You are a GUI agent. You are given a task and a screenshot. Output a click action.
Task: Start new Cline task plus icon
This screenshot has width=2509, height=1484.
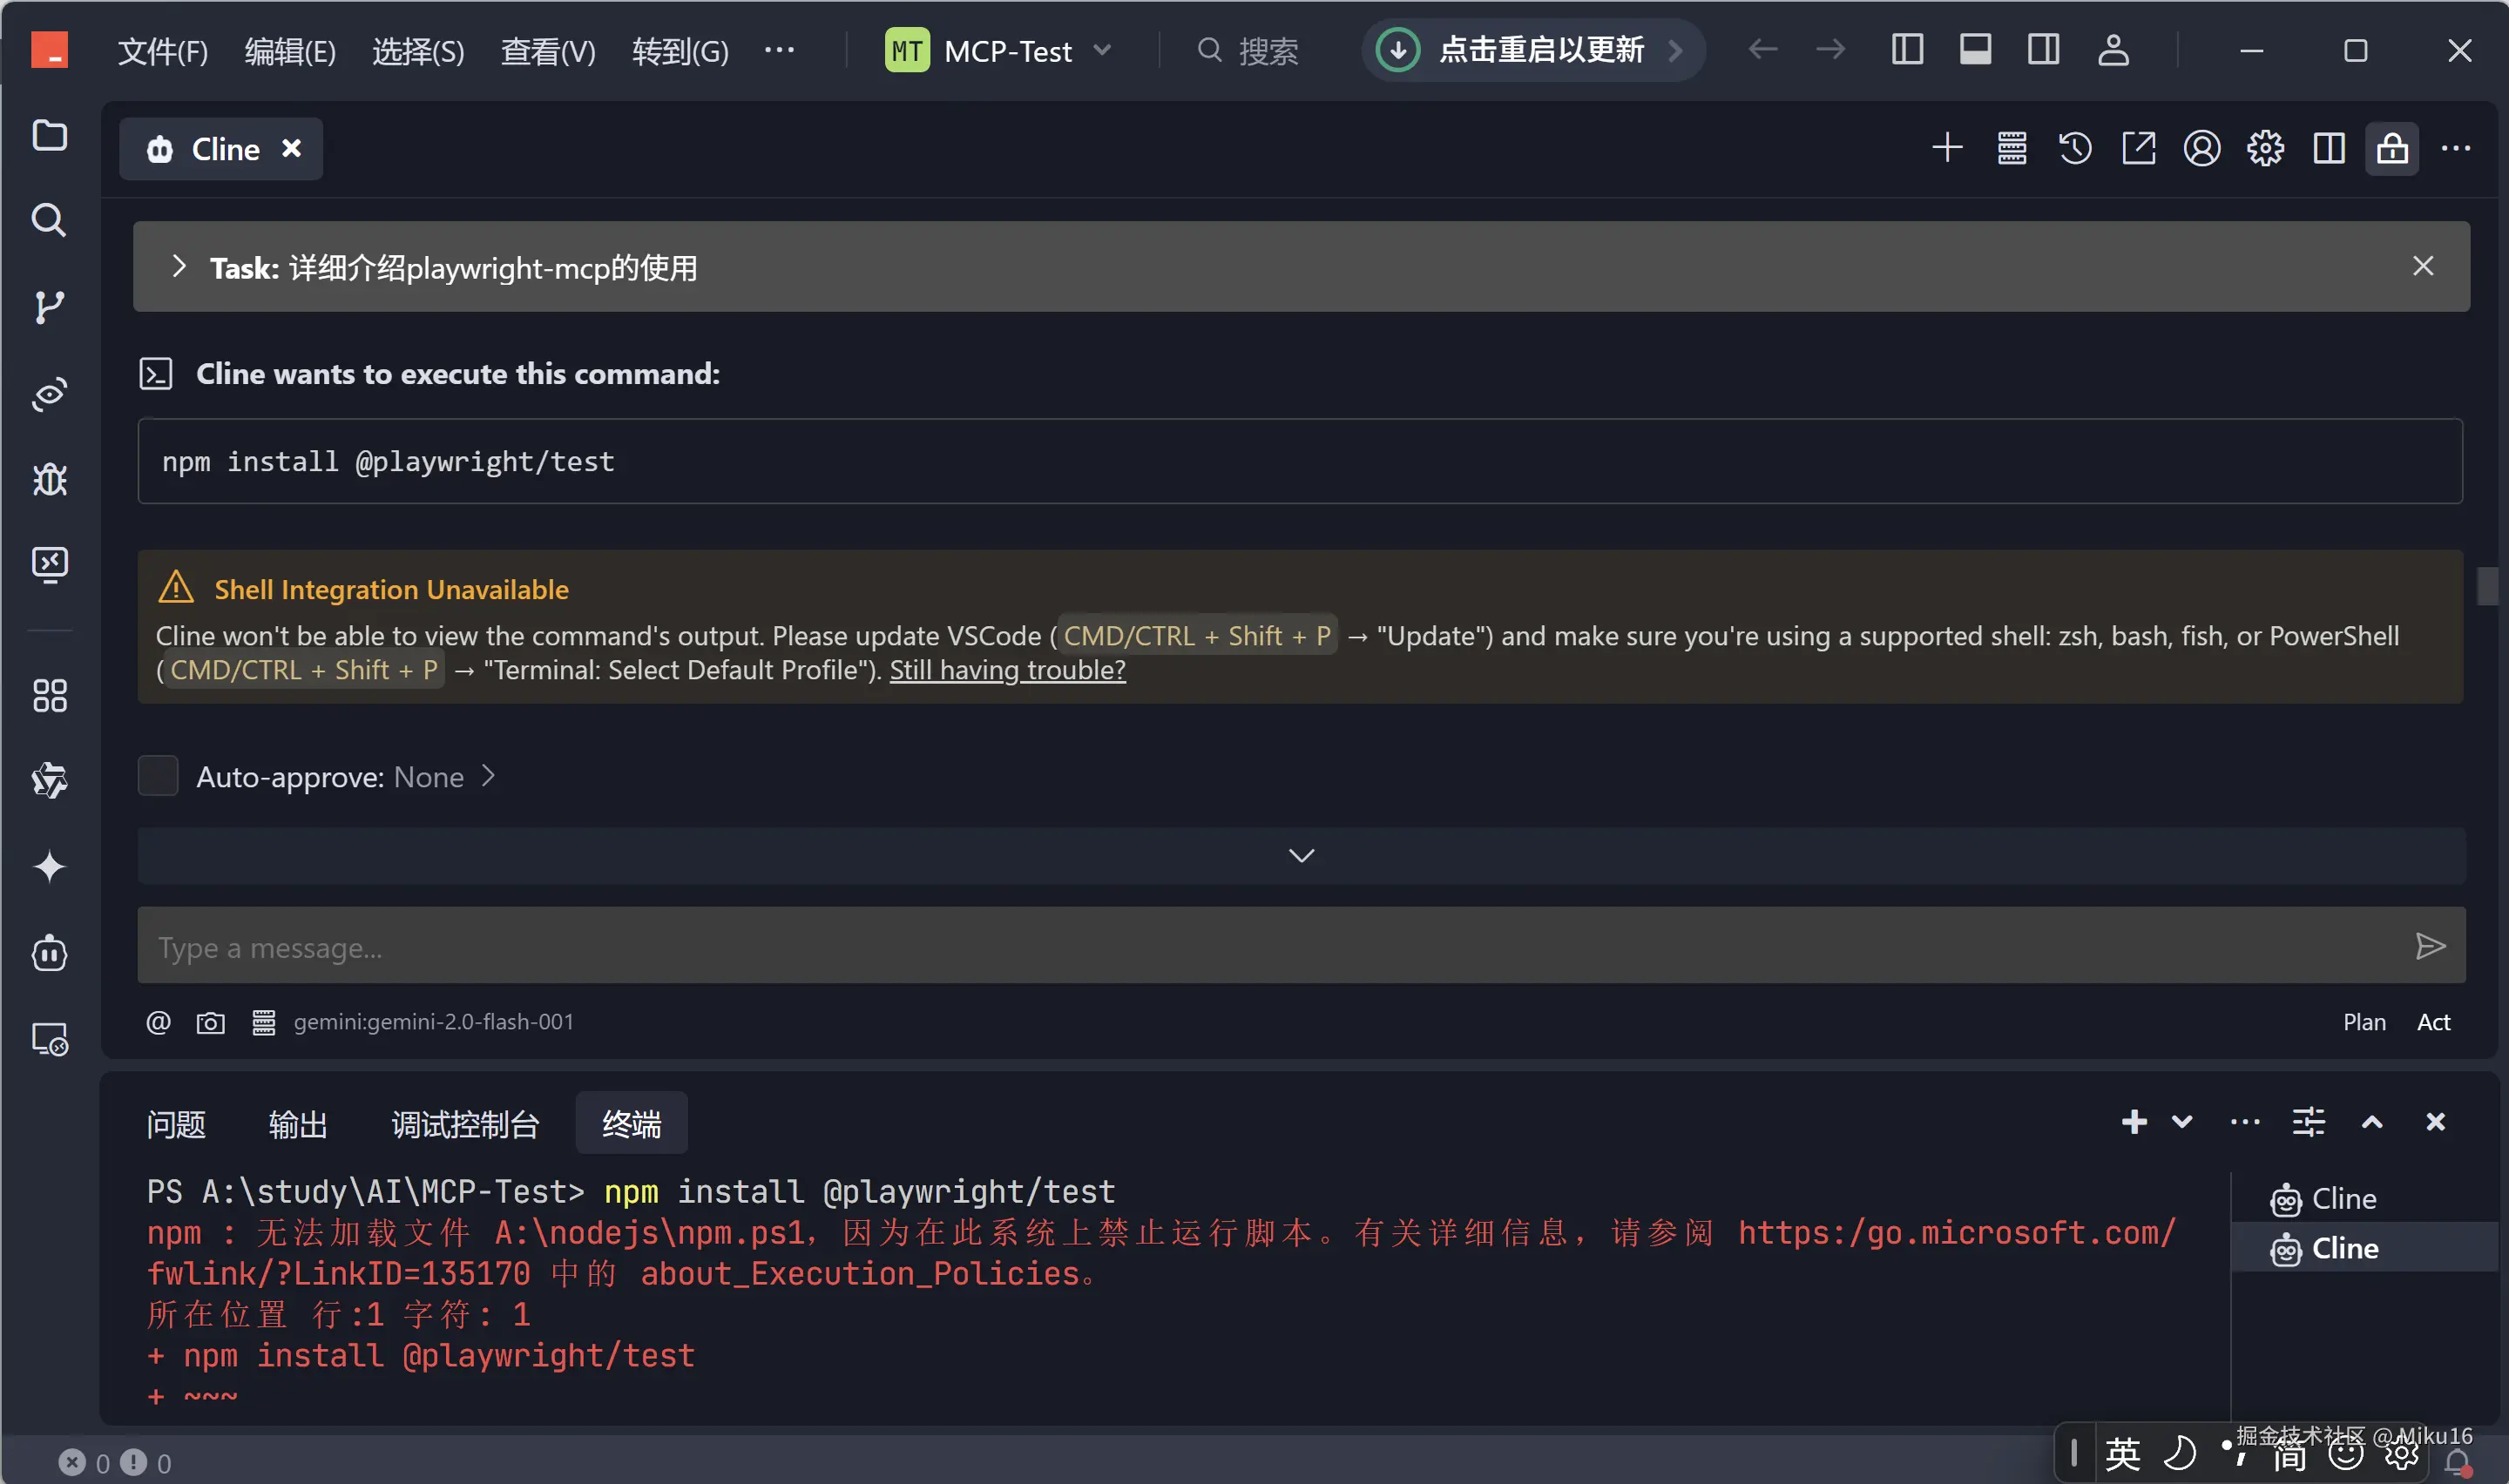point(1946,149)
